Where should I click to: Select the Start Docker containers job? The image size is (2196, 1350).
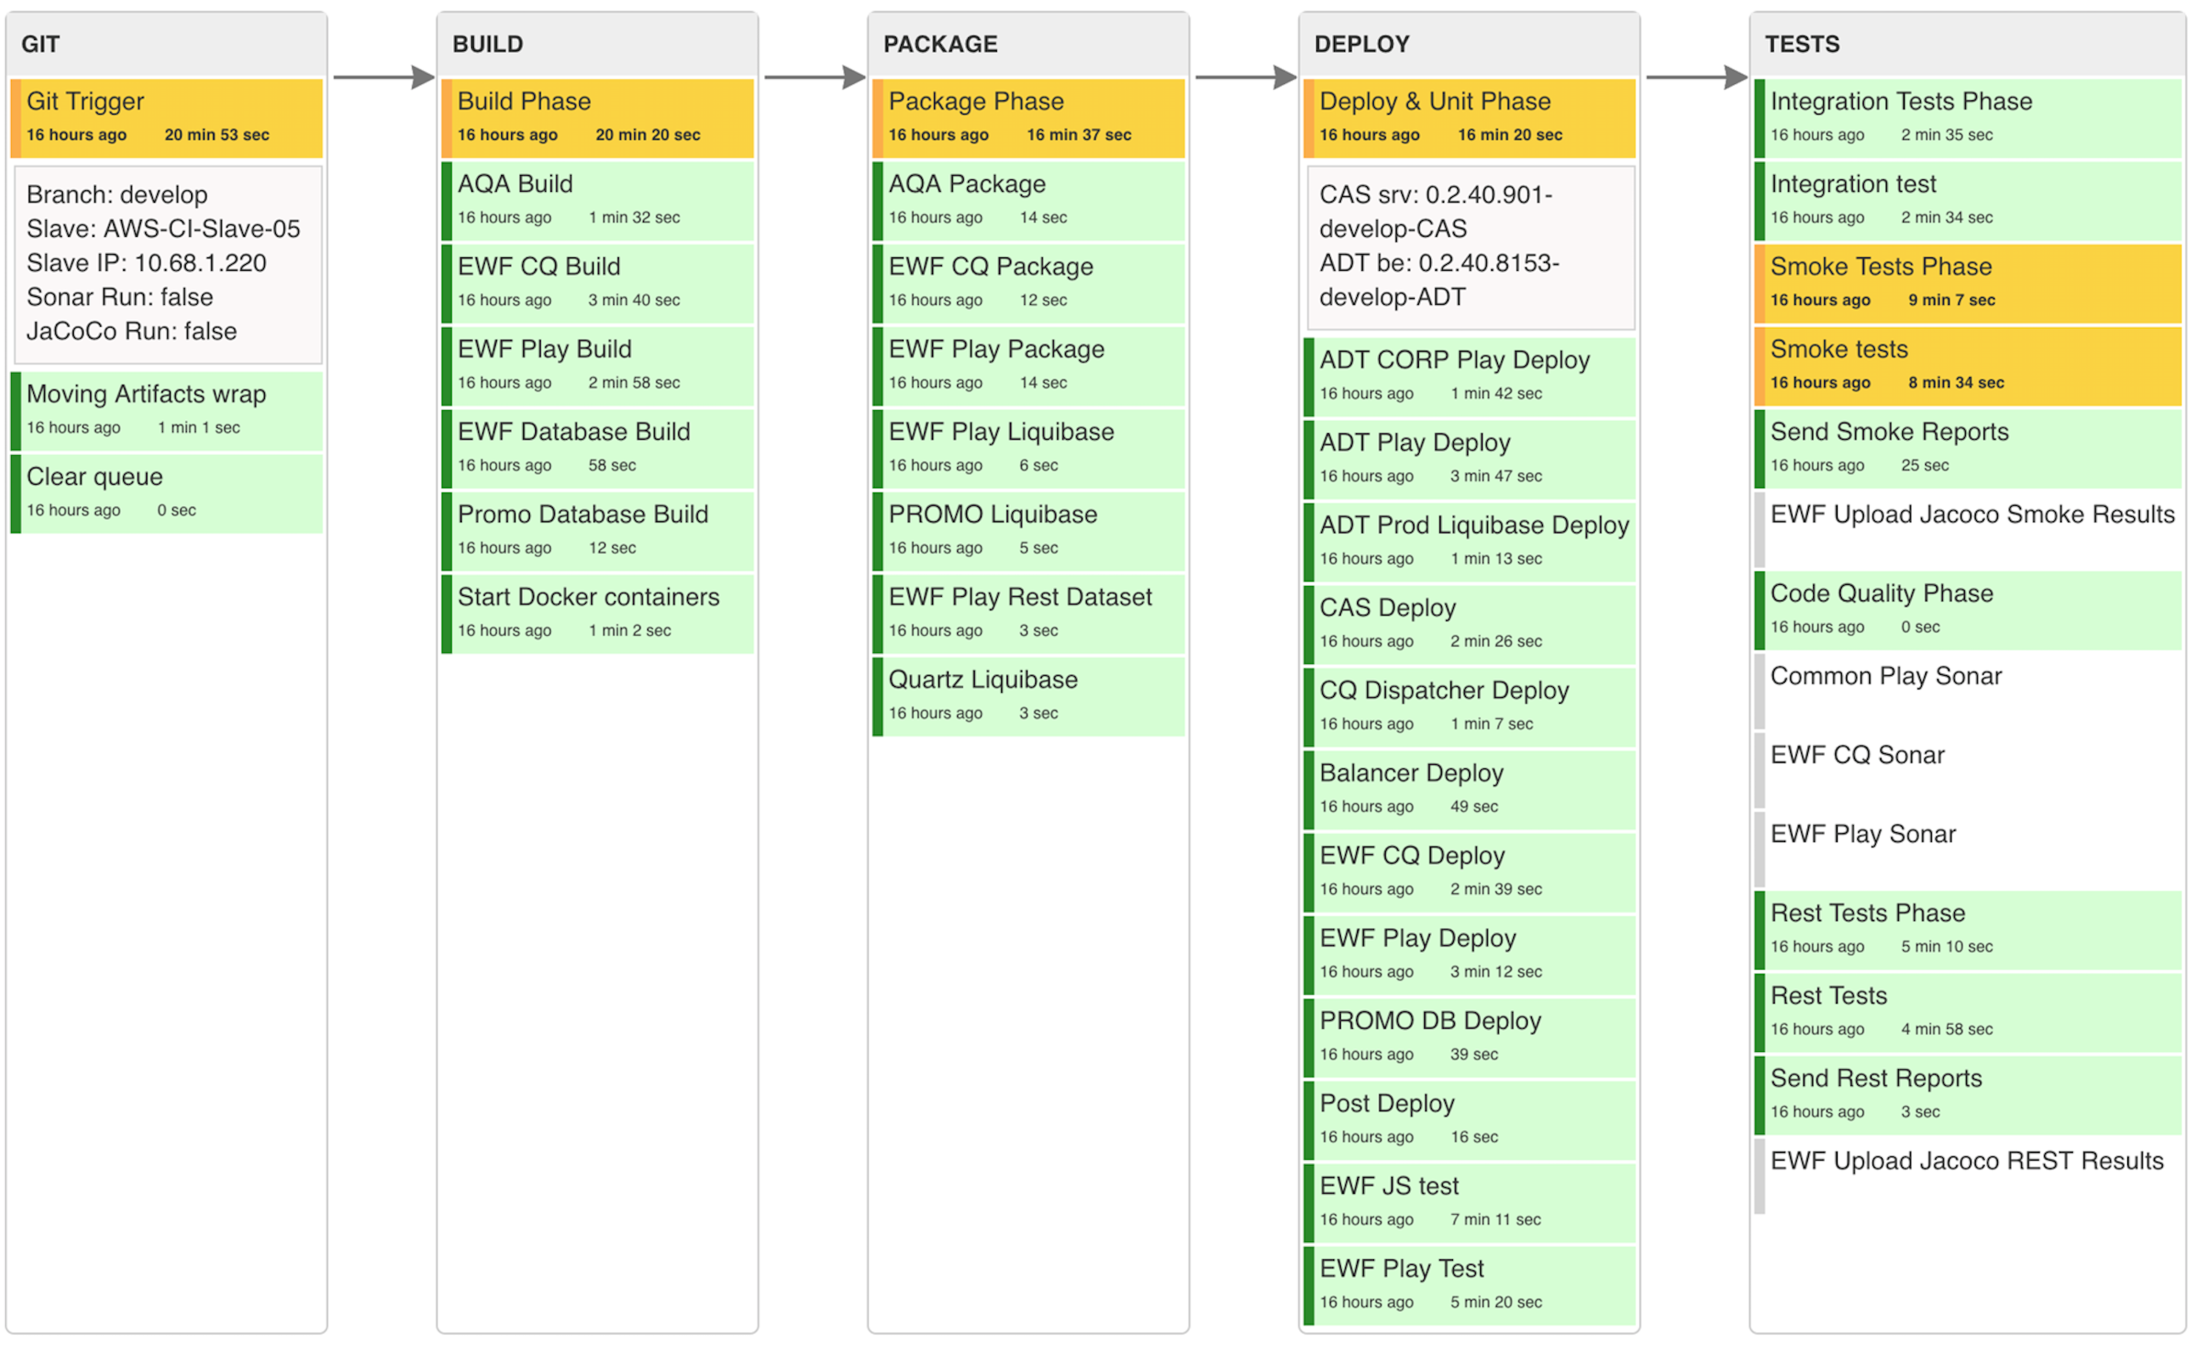[588, 597]
